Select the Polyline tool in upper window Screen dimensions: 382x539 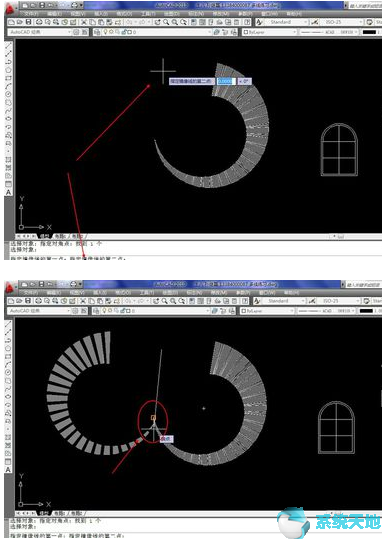[9, 62]
